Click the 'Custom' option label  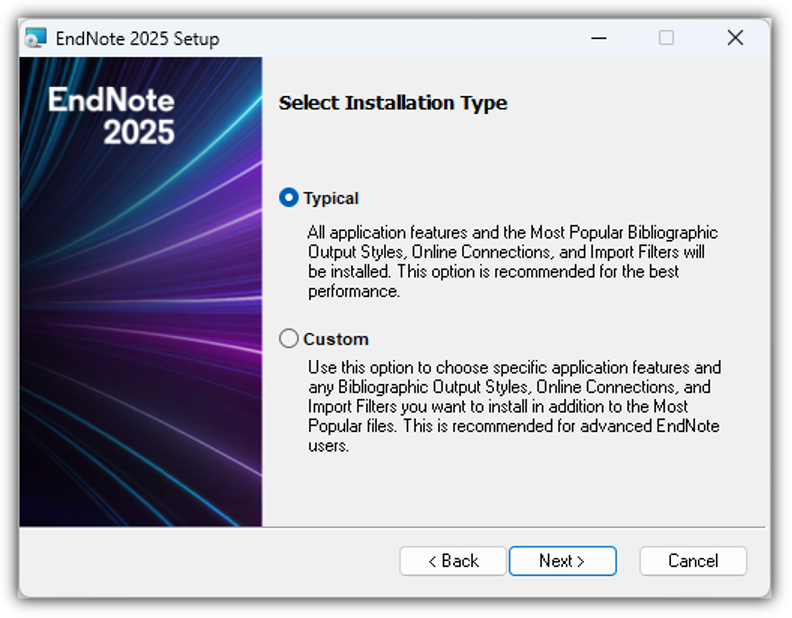click(336, 339)
